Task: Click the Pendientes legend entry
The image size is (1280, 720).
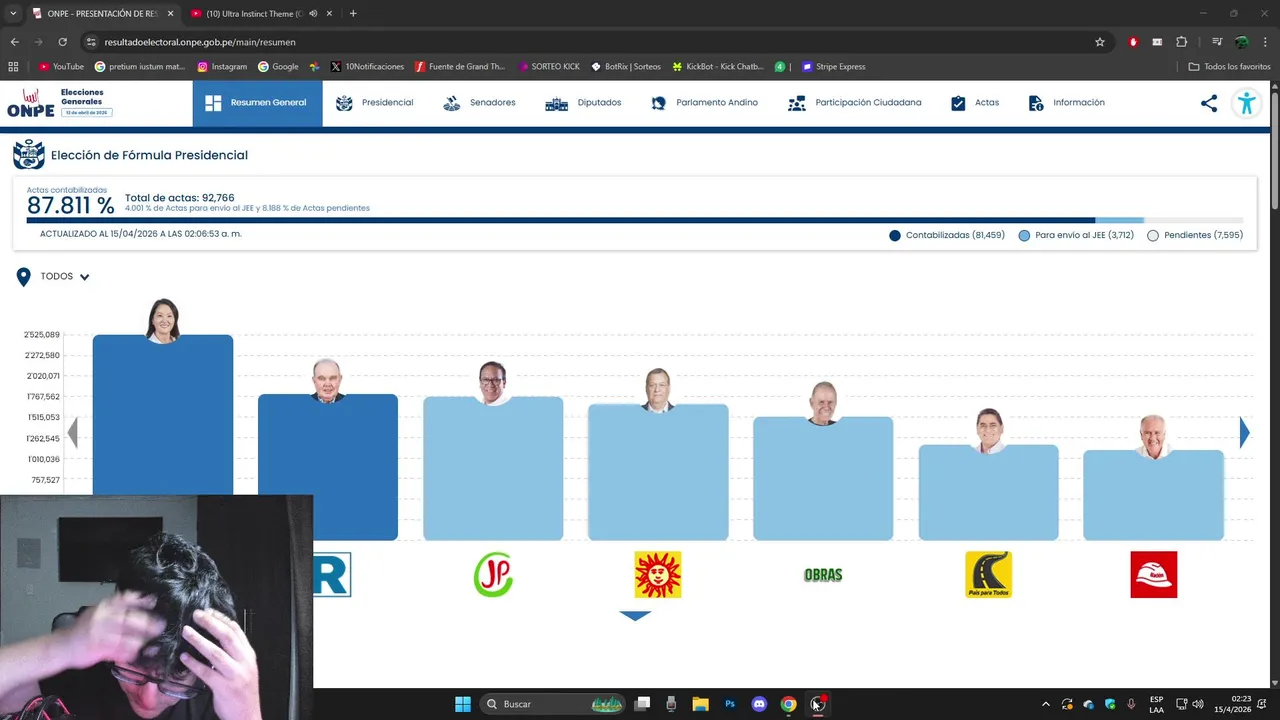Action: tap(1195, 235)
